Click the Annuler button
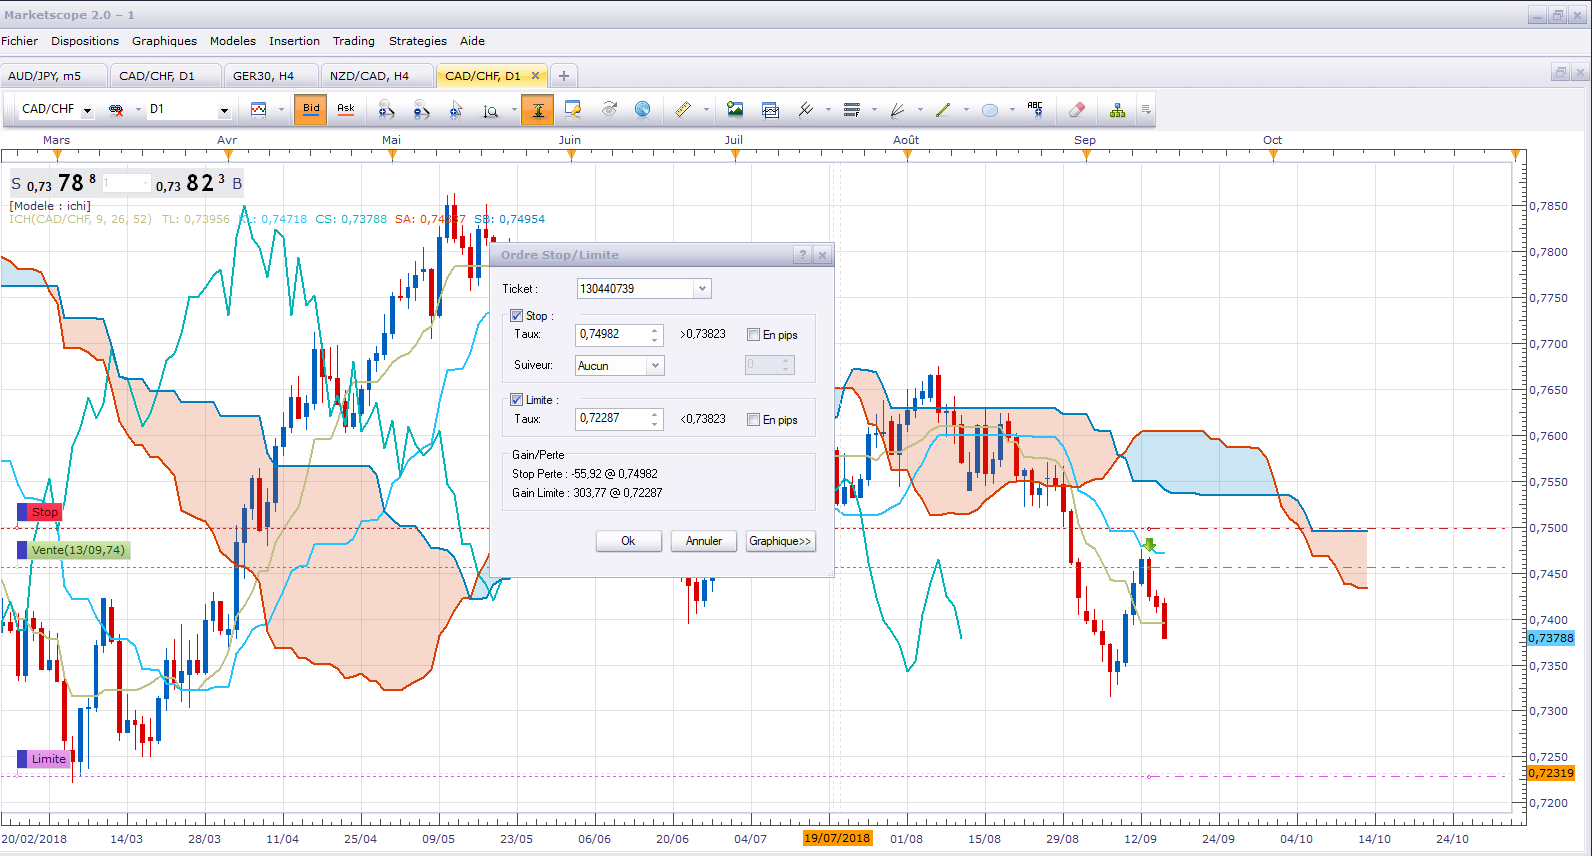Image resolution: width=1592 pixels, height=856 pixels. [x=704, y=541]
